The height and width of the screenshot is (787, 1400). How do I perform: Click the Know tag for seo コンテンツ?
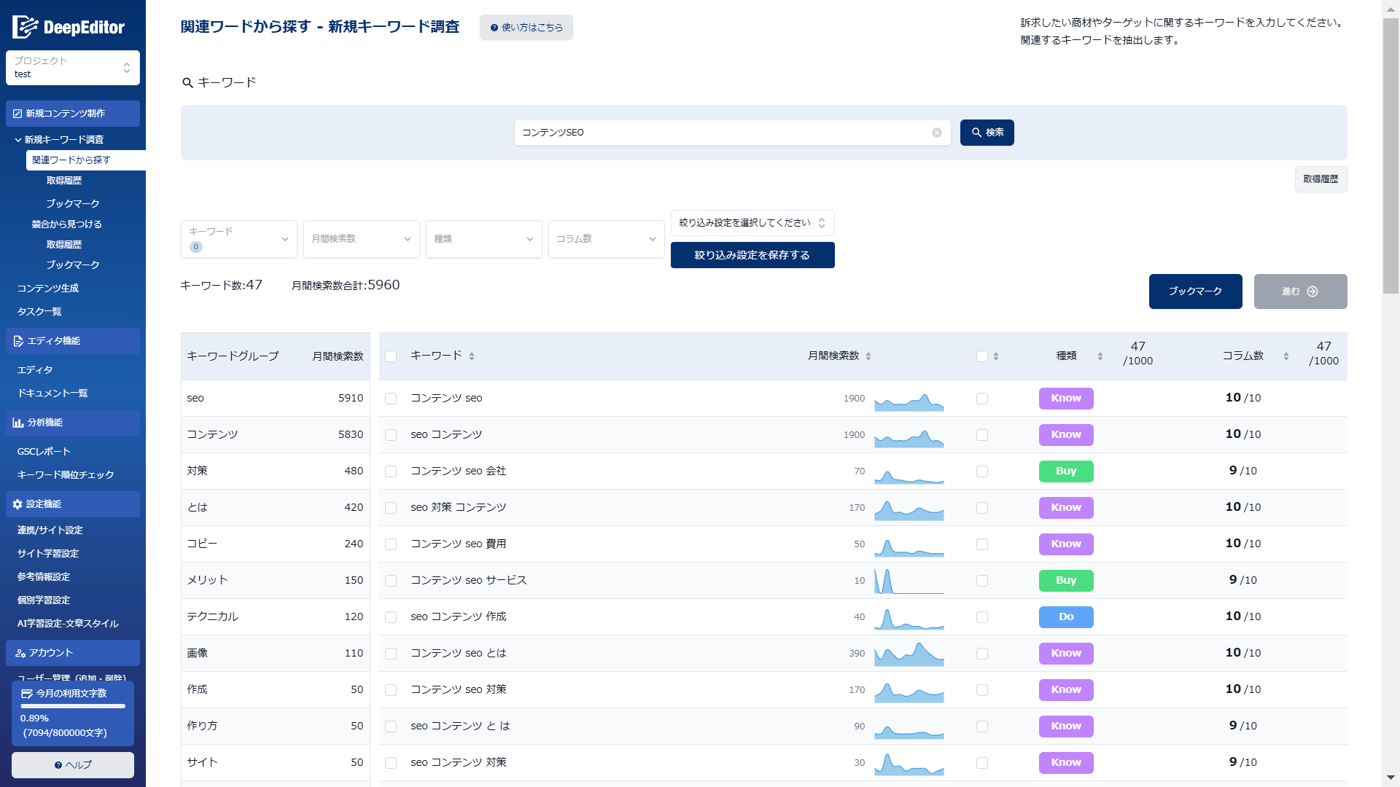pyautogui.click(x=1066, y=435)
